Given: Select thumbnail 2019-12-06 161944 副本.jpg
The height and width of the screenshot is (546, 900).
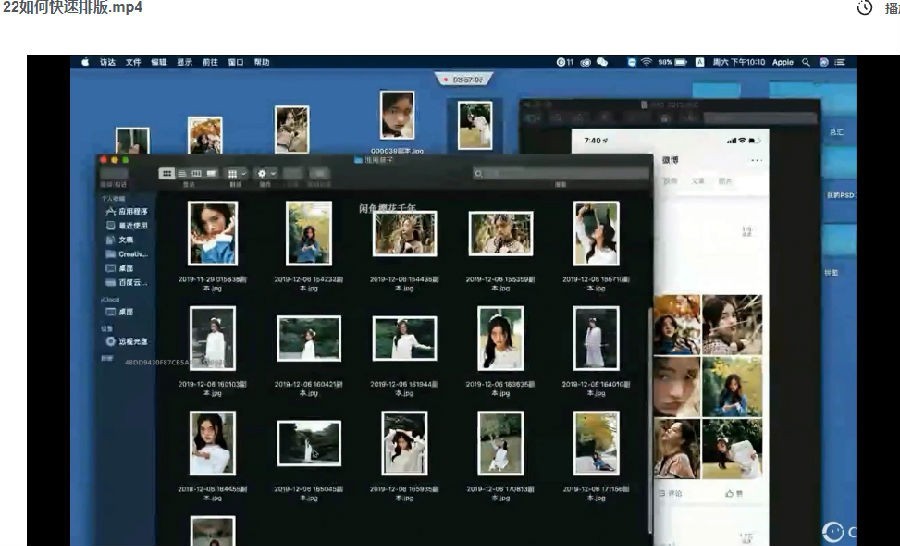Looking at the screenshot, I should (x=405, y=338).
